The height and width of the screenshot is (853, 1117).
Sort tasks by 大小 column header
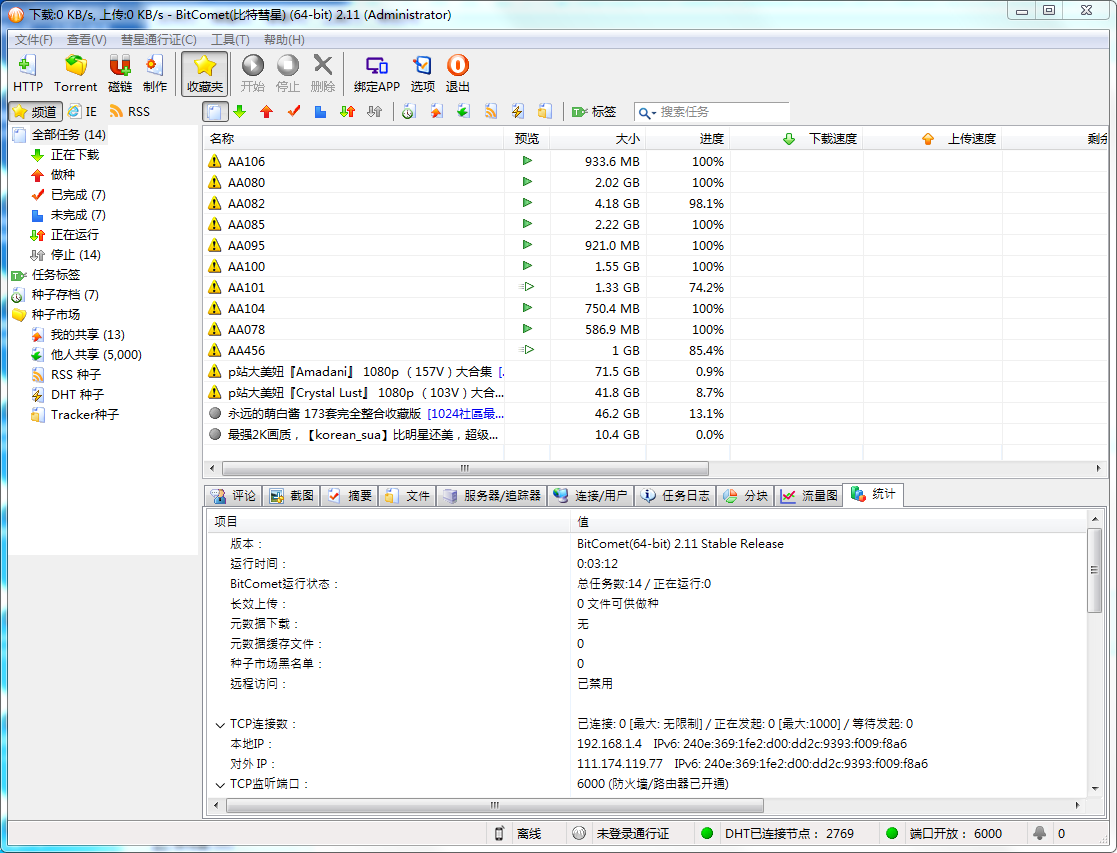click(598, 138)
